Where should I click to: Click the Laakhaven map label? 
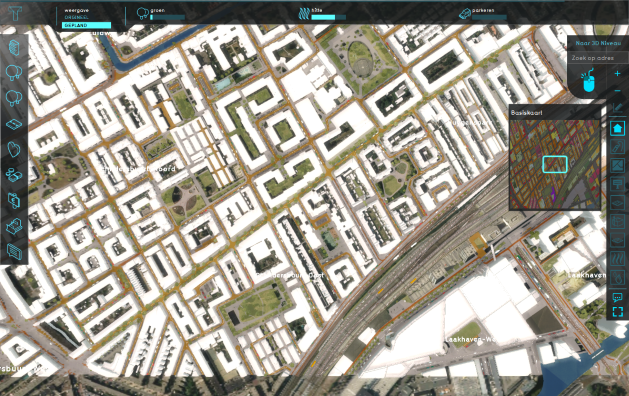coord(586,275)
